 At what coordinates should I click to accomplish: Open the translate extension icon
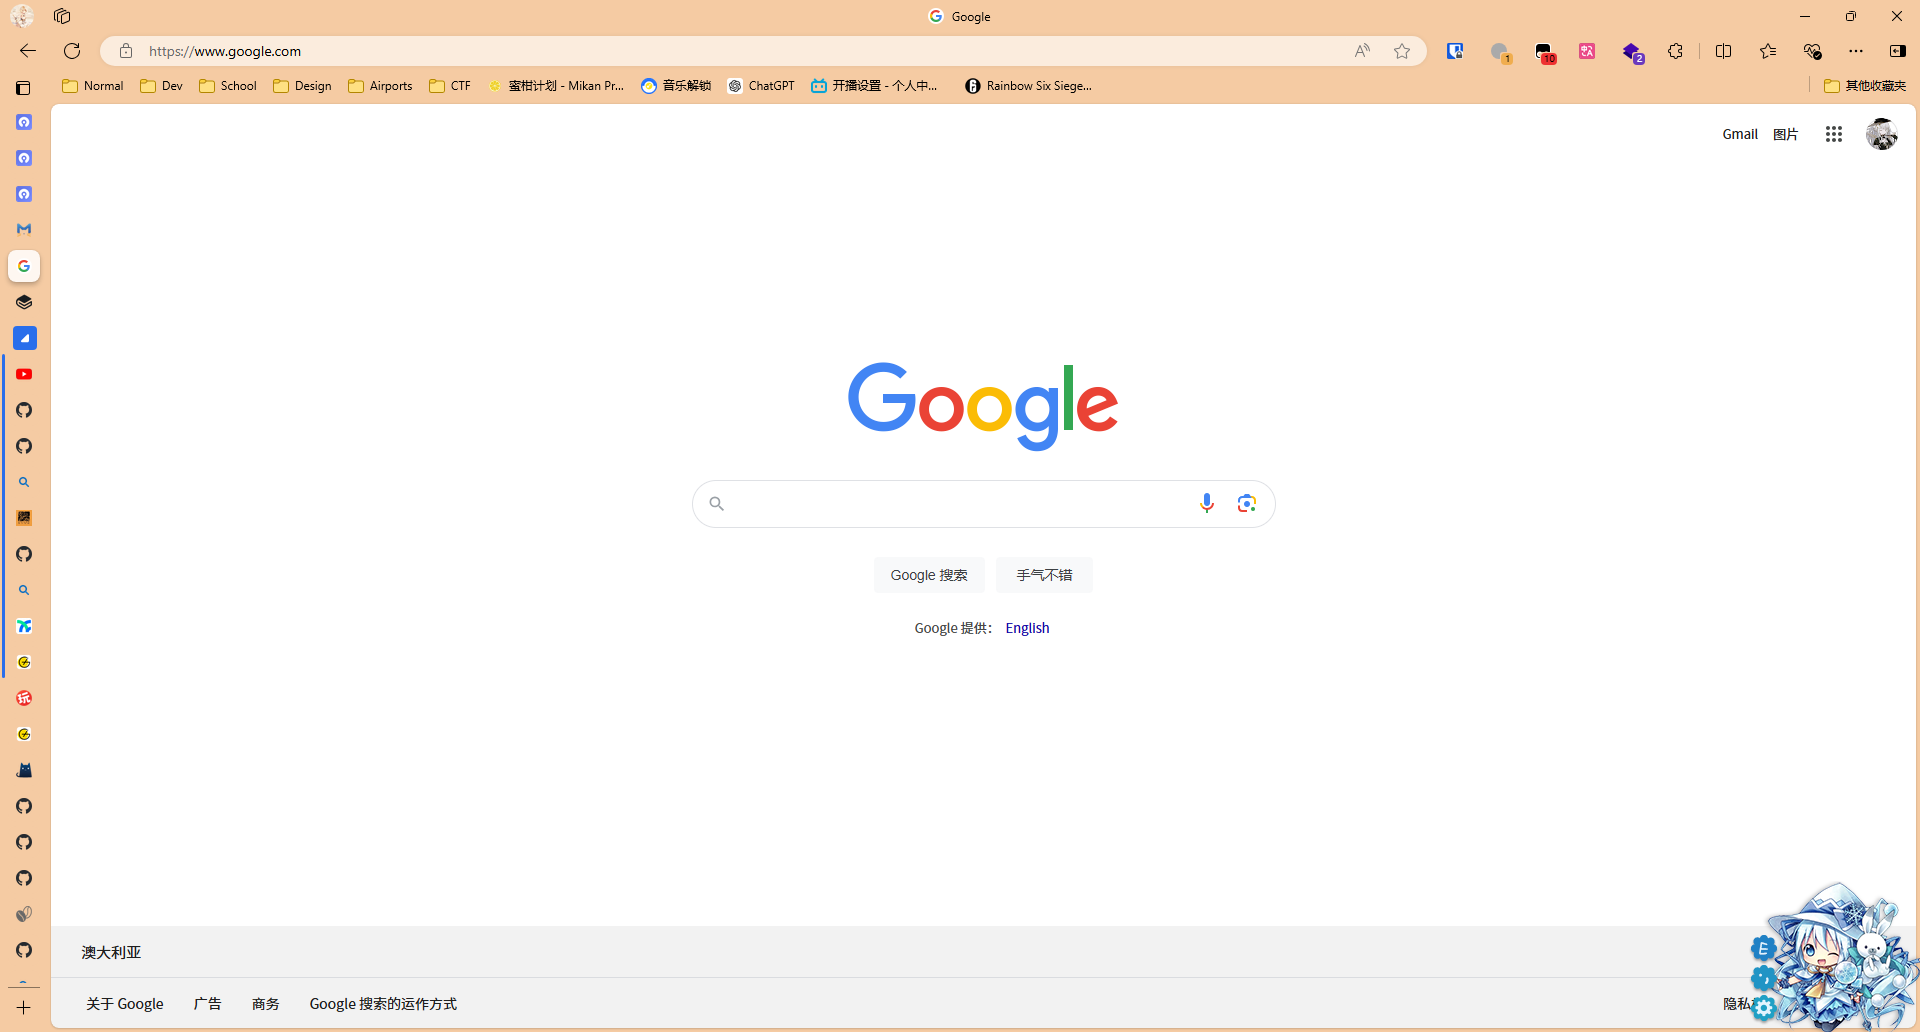pyautogui.click(x=1587, y=51)
